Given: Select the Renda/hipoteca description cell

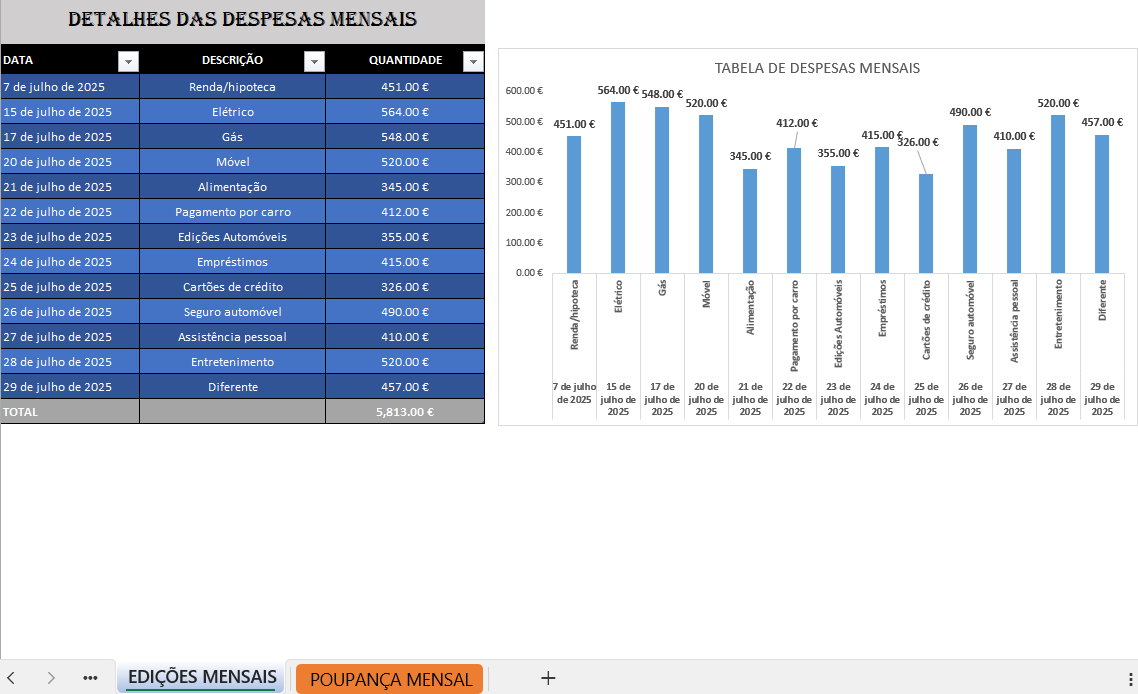Looking at the screenshot, I should [232, 86].
